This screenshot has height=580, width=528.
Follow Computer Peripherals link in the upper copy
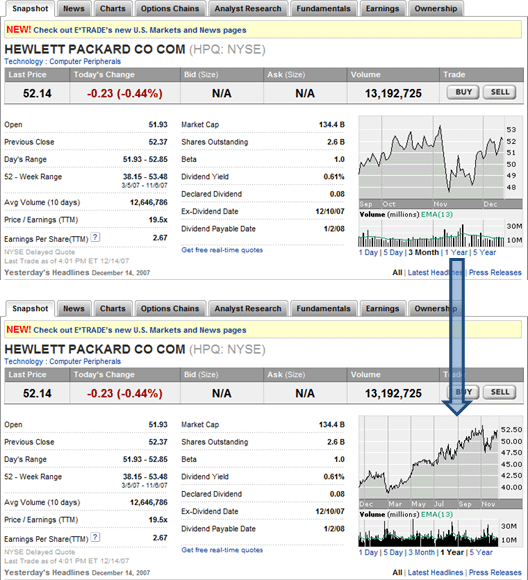[x=85, y=61]
